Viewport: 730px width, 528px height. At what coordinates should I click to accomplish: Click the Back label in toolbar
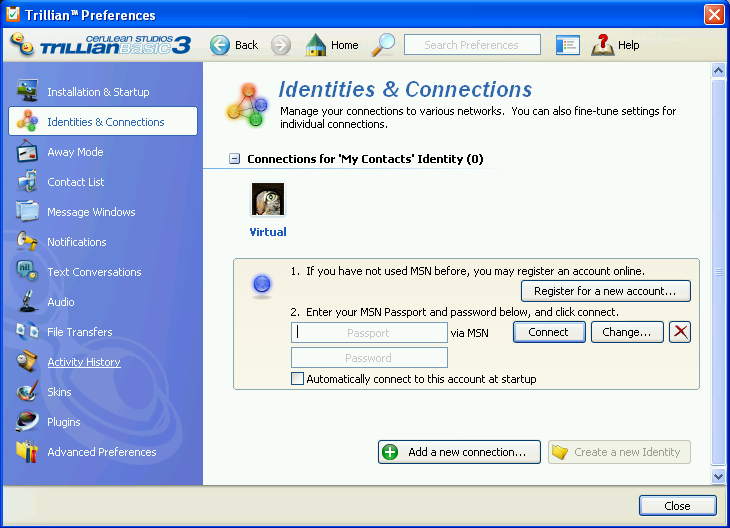(x=246, y=45)
